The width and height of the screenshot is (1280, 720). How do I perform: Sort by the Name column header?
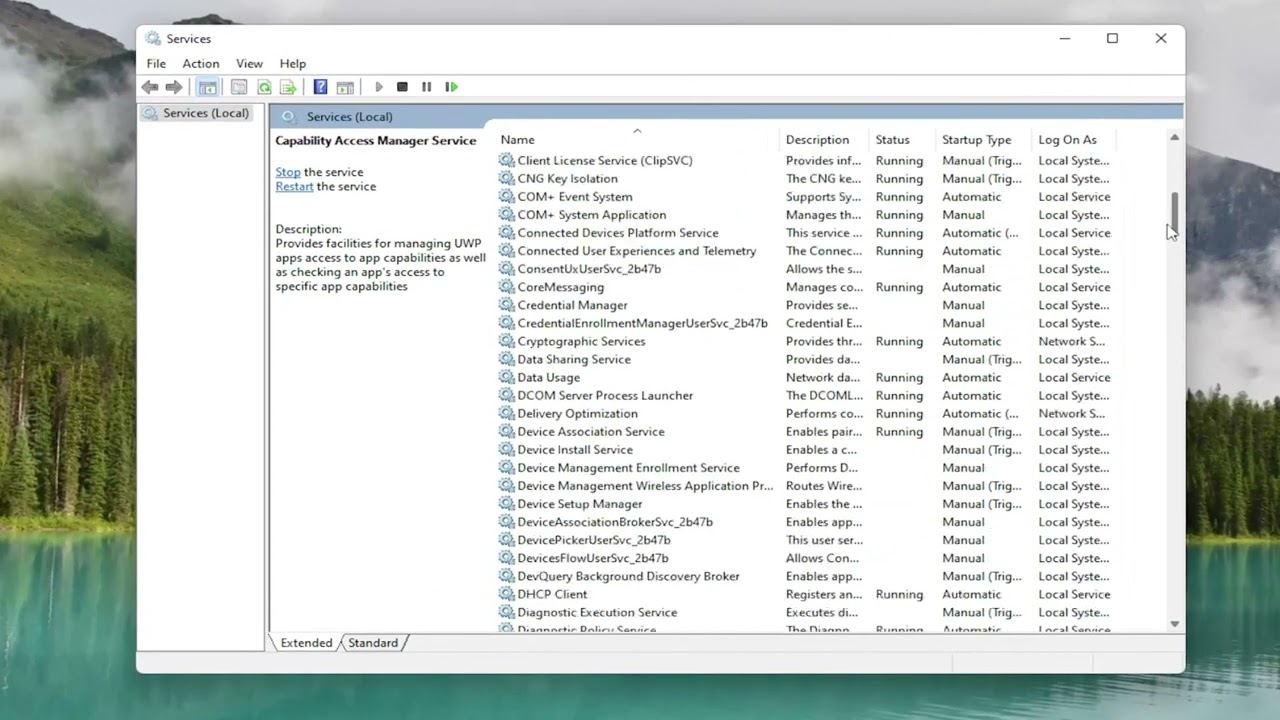click(x=636, y=140)
